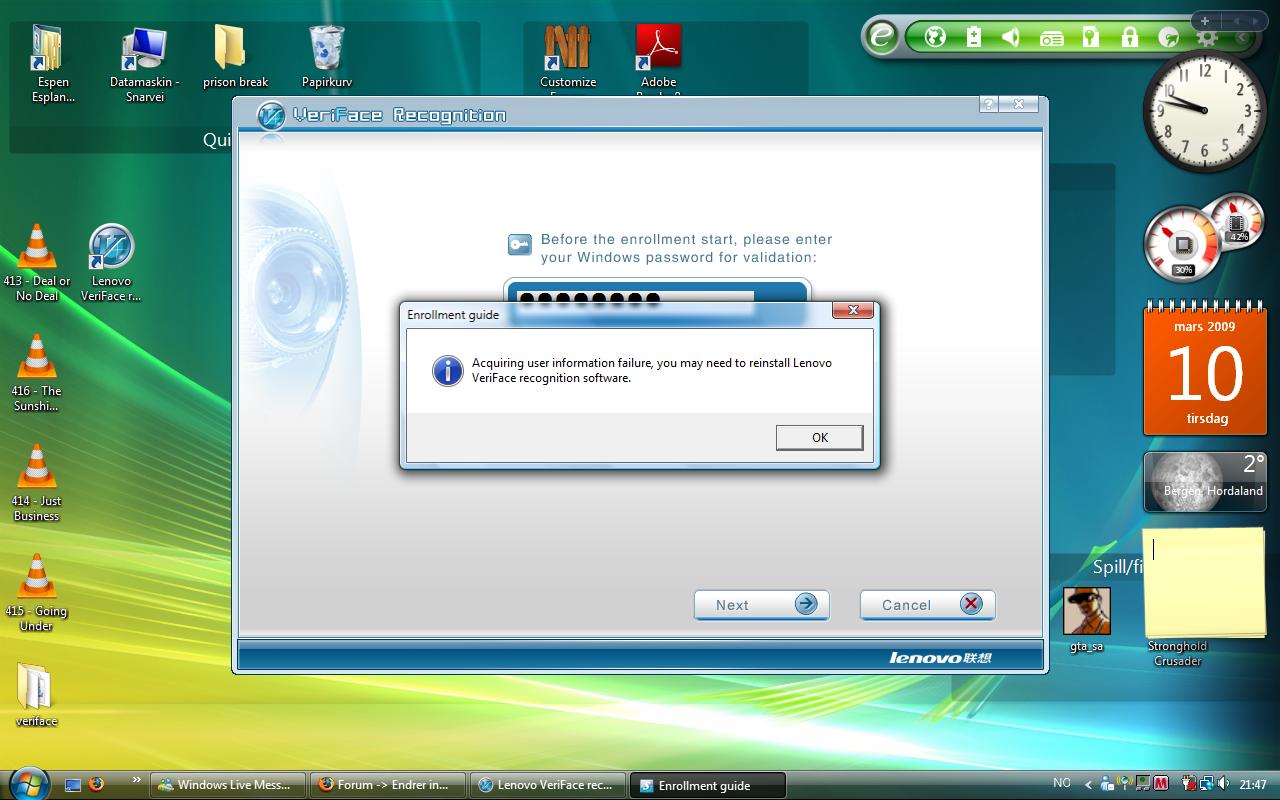Click the Bergen weather gadget
The height and width of the screenshot is (800, 1280).
click(1205, 482)
